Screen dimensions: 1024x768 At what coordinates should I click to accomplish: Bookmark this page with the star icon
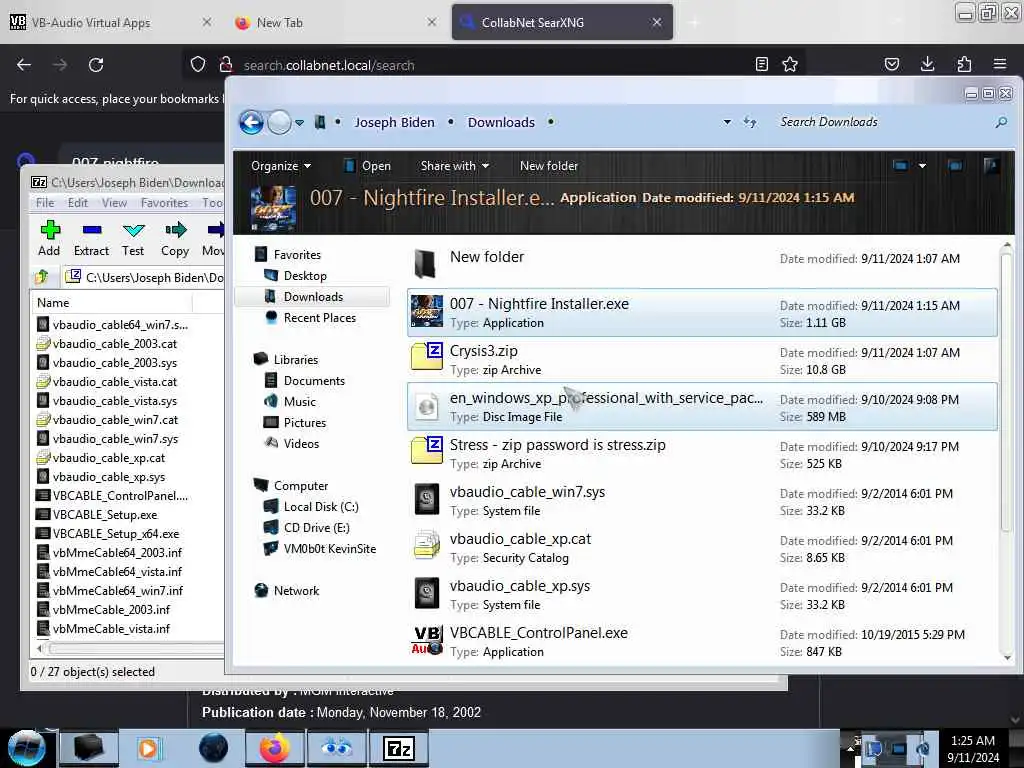tap(790, 64)
